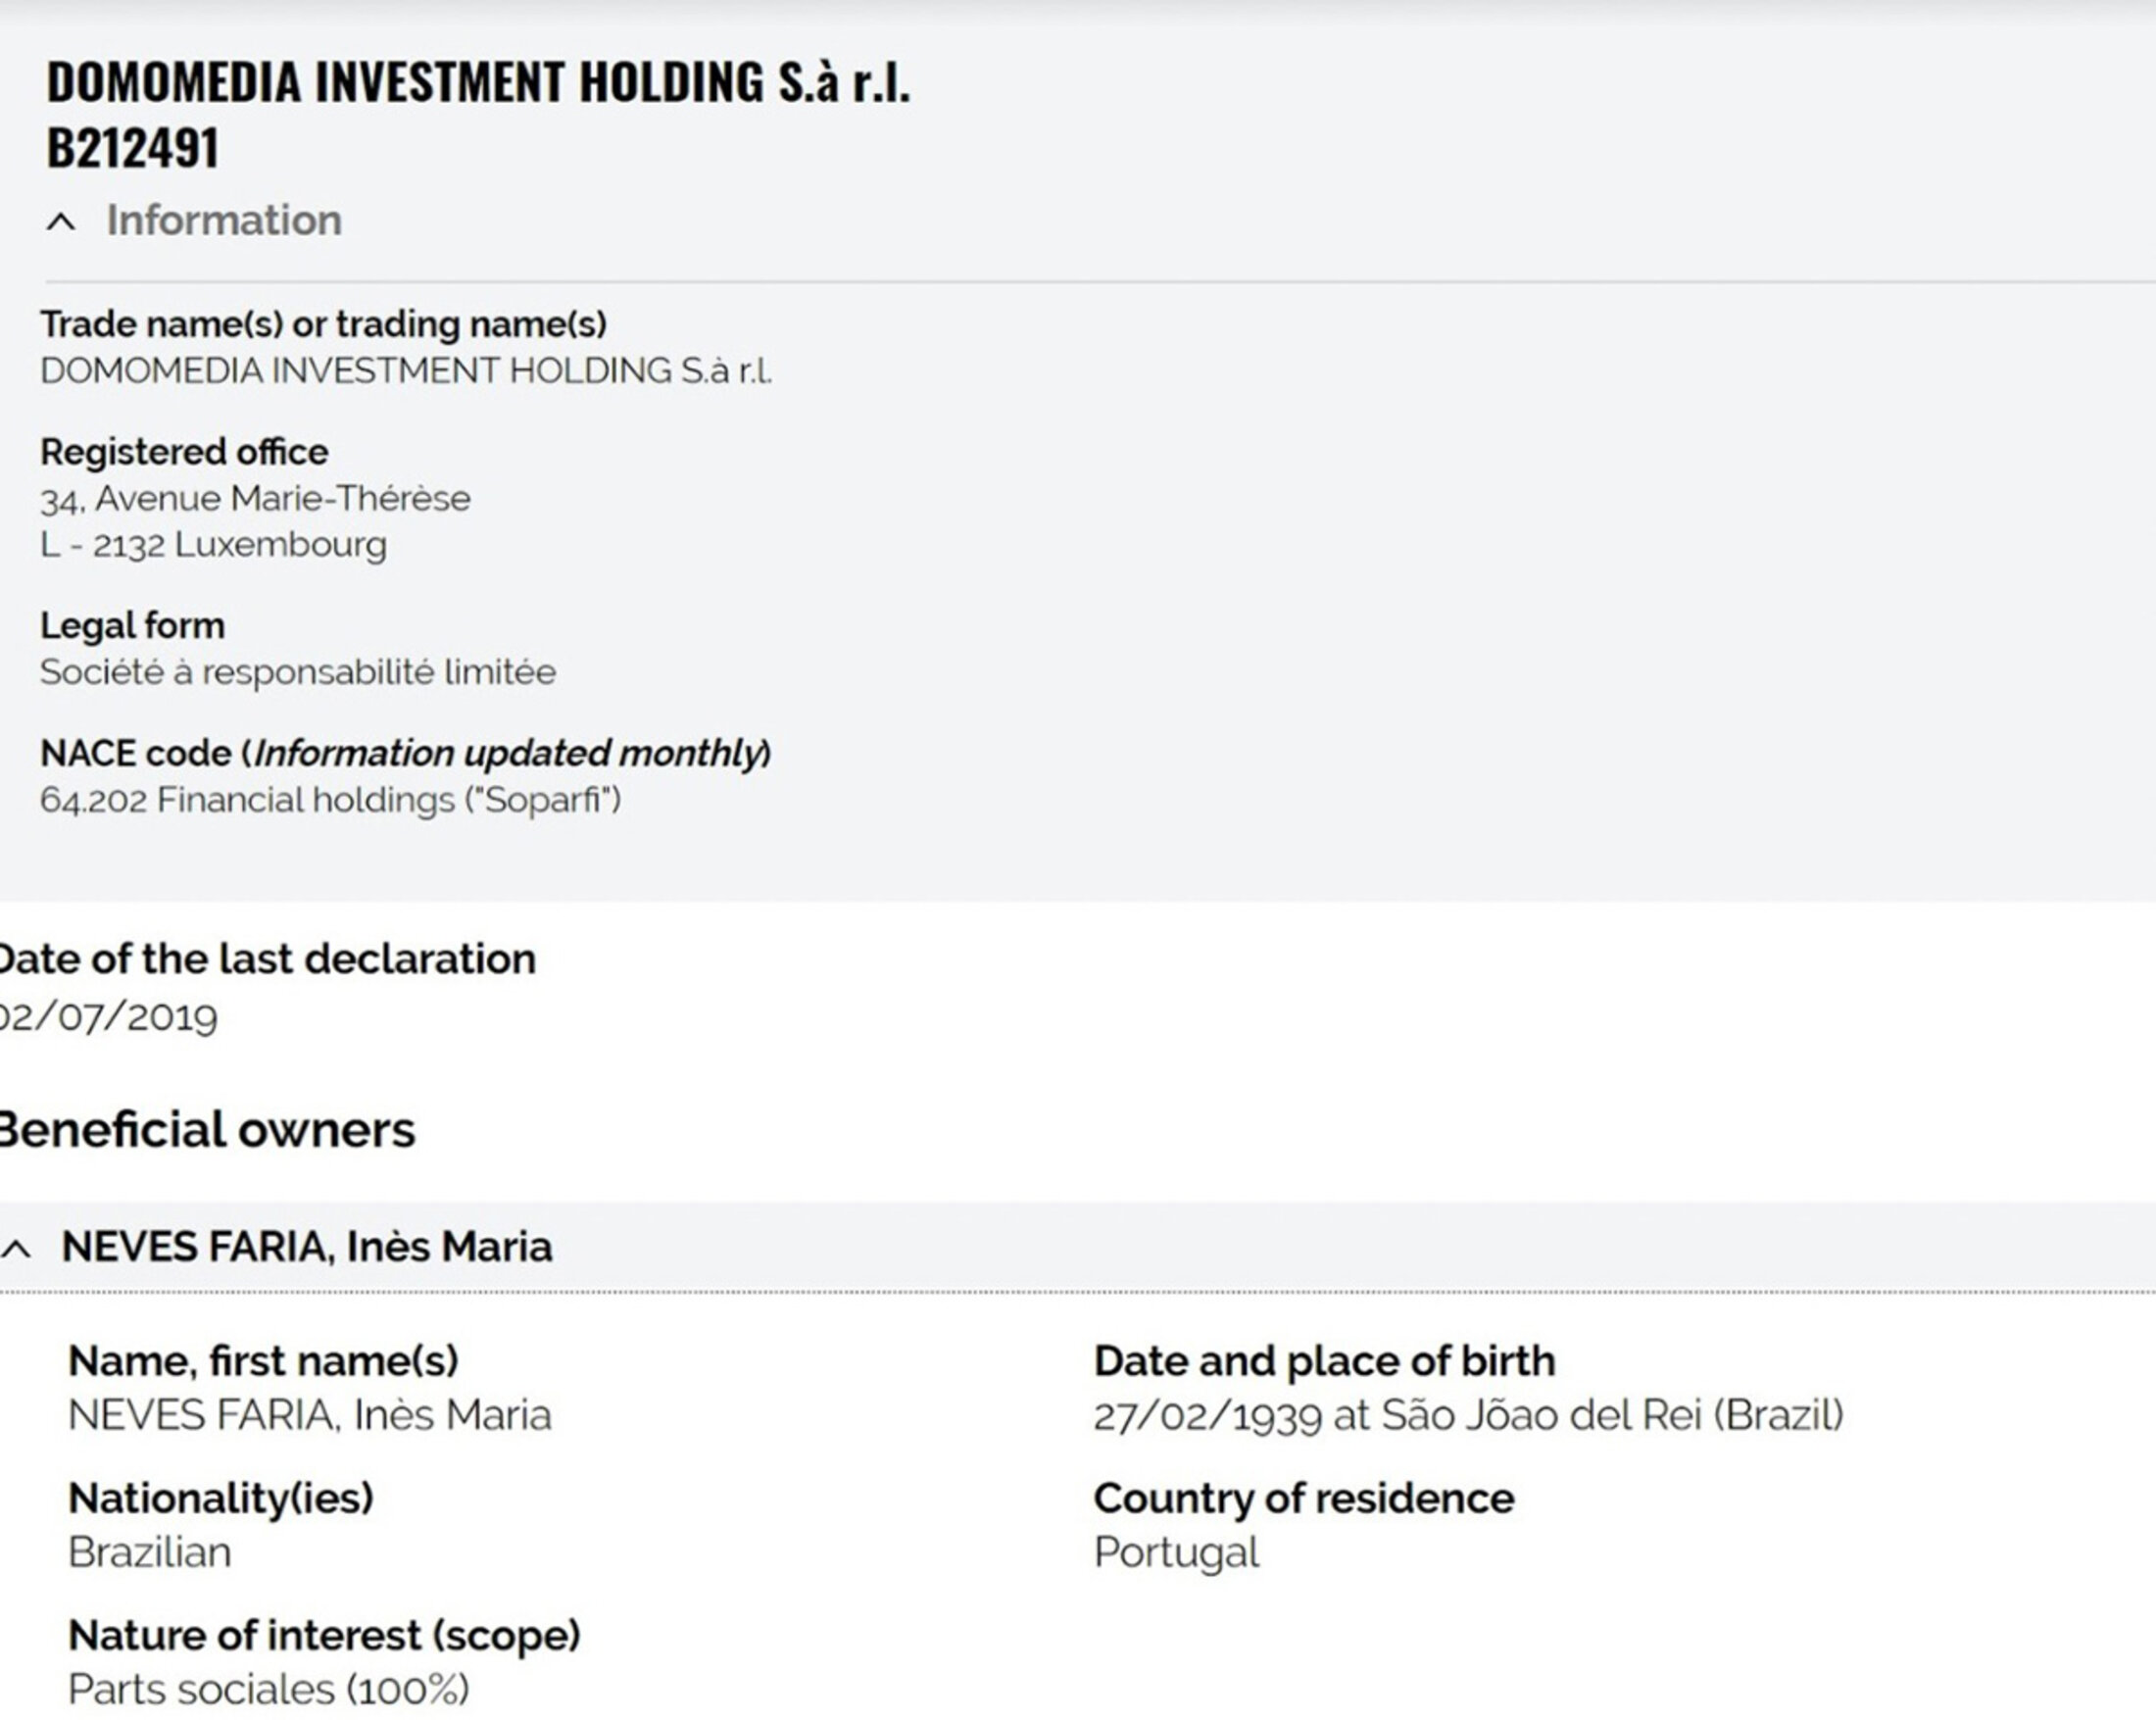Collapse the Information section chevron

pos(61,222)
